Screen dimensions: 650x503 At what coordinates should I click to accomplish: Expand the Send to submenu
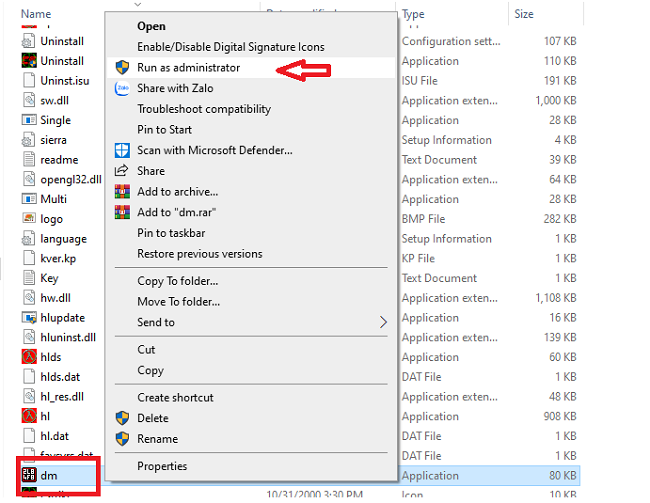[x=251, y=322]
